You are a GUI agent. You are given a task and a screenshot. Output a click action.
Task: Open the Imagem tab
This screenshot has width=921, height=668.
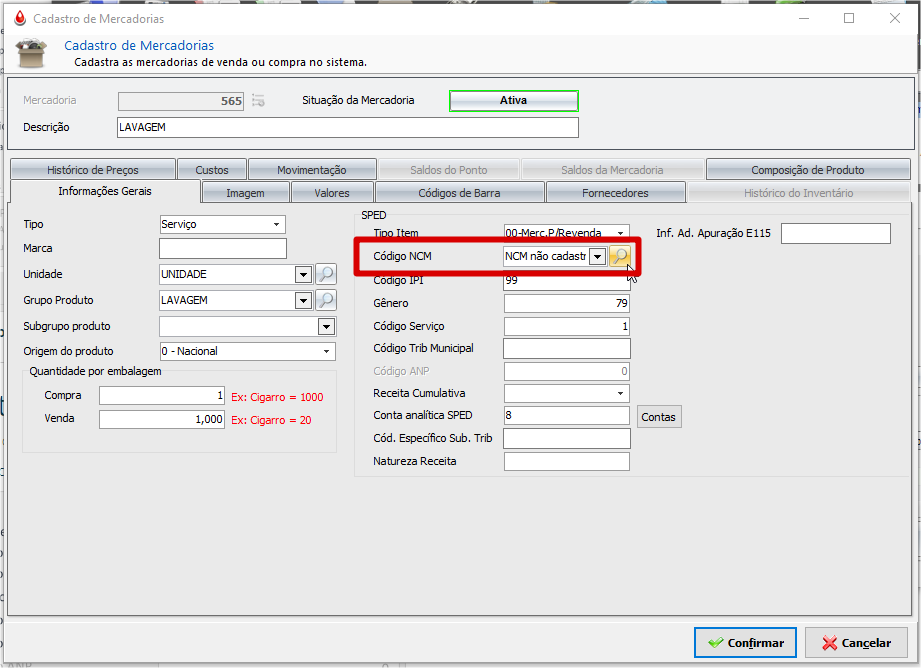[246, 193]
